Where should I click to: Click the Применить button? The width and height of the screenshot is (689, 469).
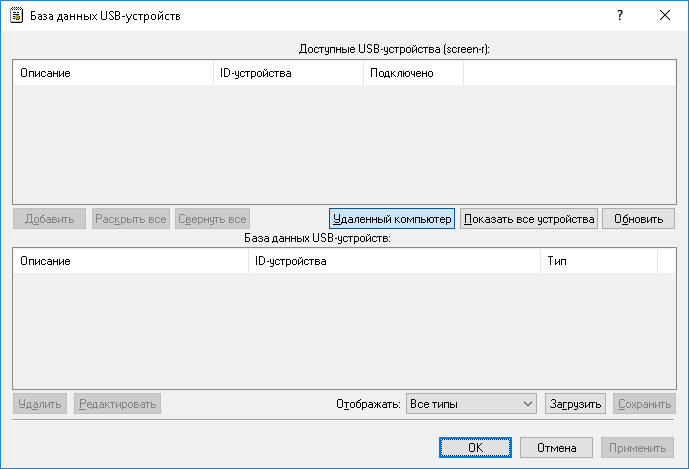[637, 448]
